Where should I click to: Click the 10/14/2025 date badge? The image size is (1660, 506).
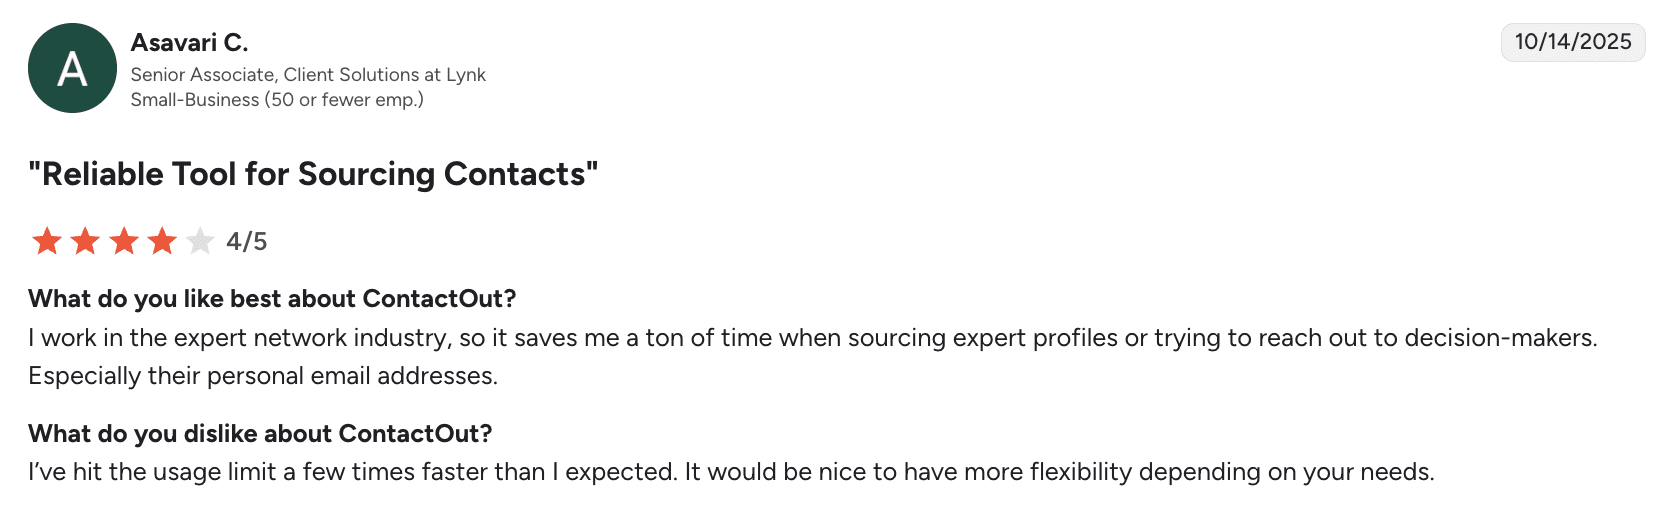click(x=1572, y=42)
